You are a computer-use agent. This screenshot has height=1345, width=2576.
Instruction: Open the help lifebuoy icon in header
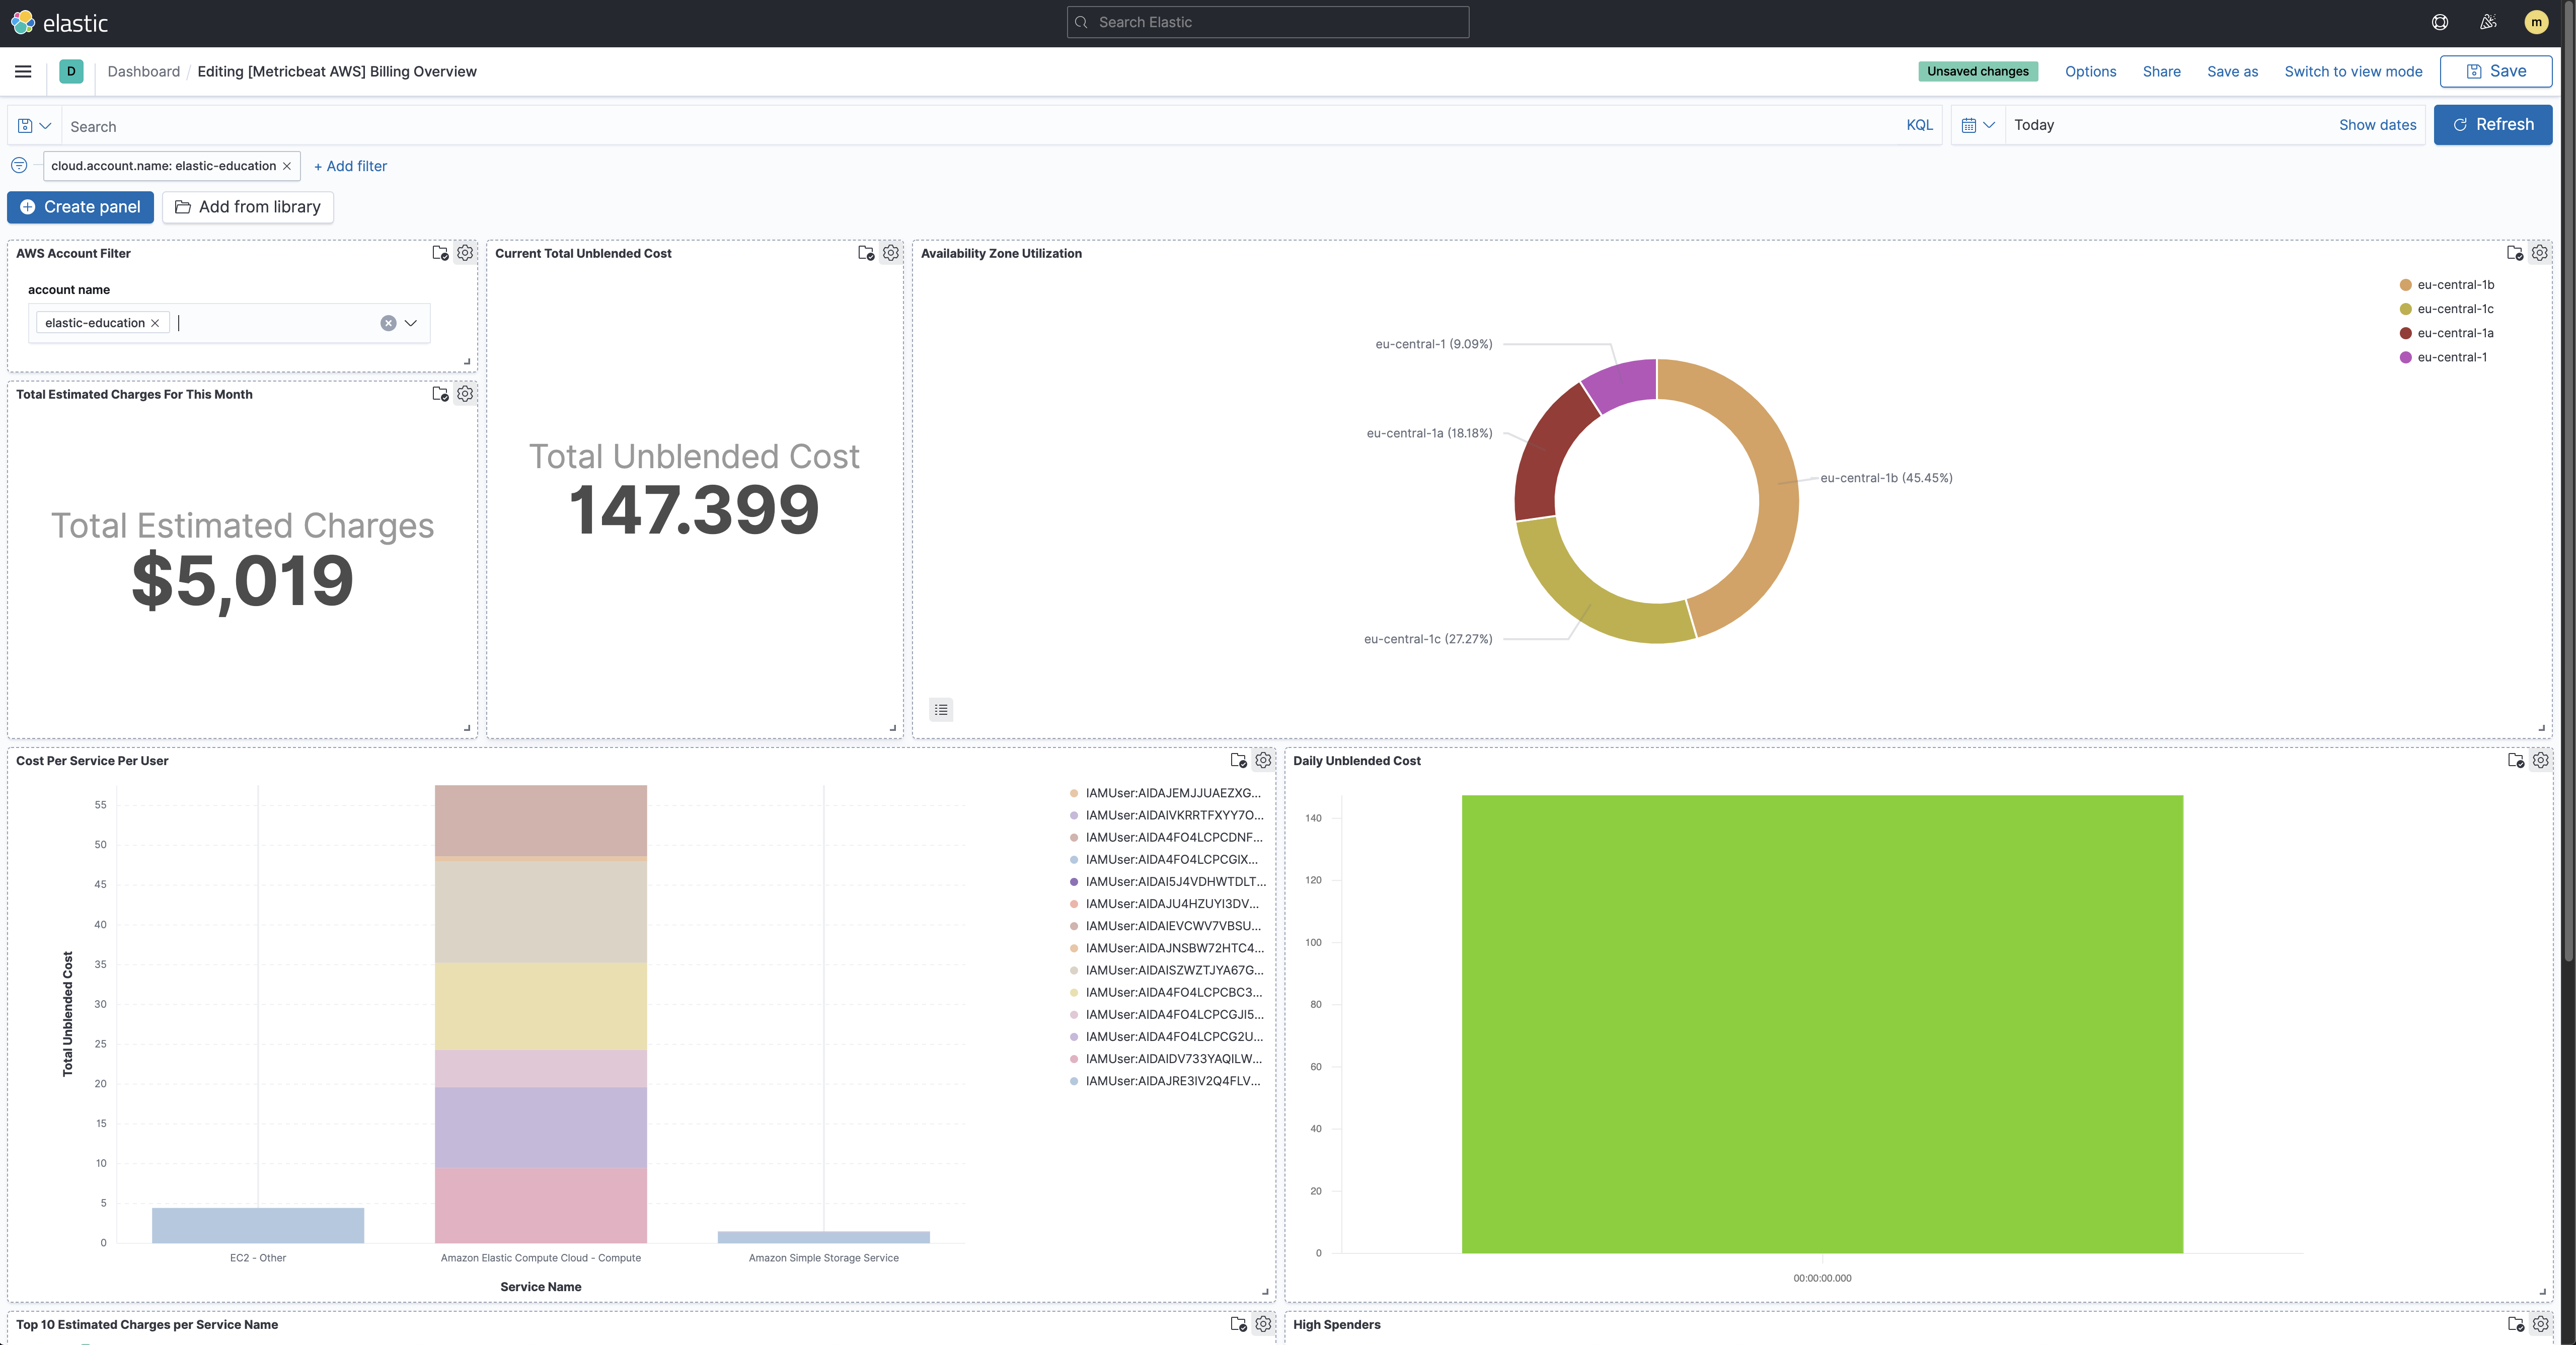click(2440, 22)
